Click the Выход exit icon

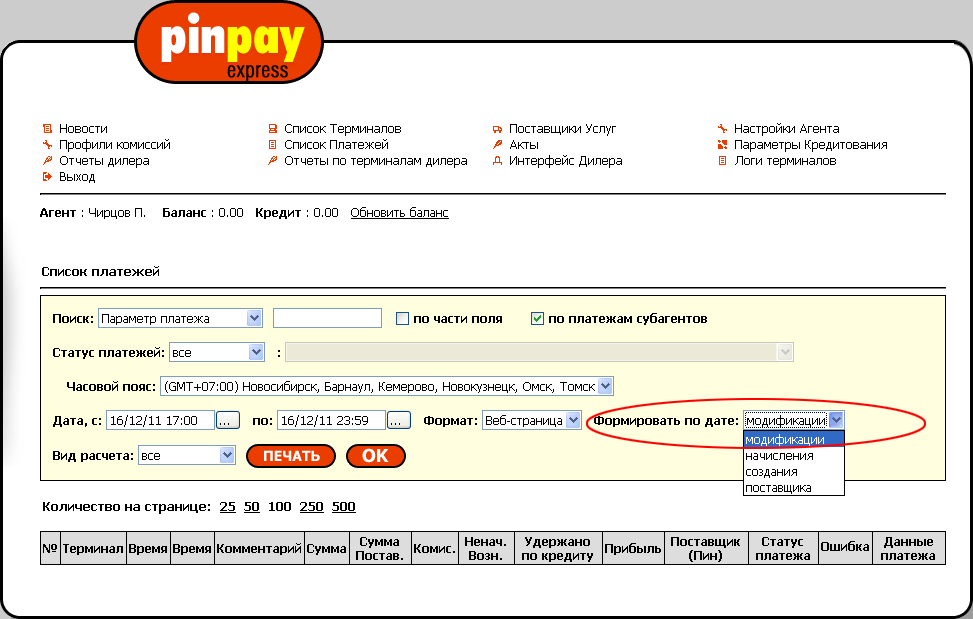pos(46,177)
